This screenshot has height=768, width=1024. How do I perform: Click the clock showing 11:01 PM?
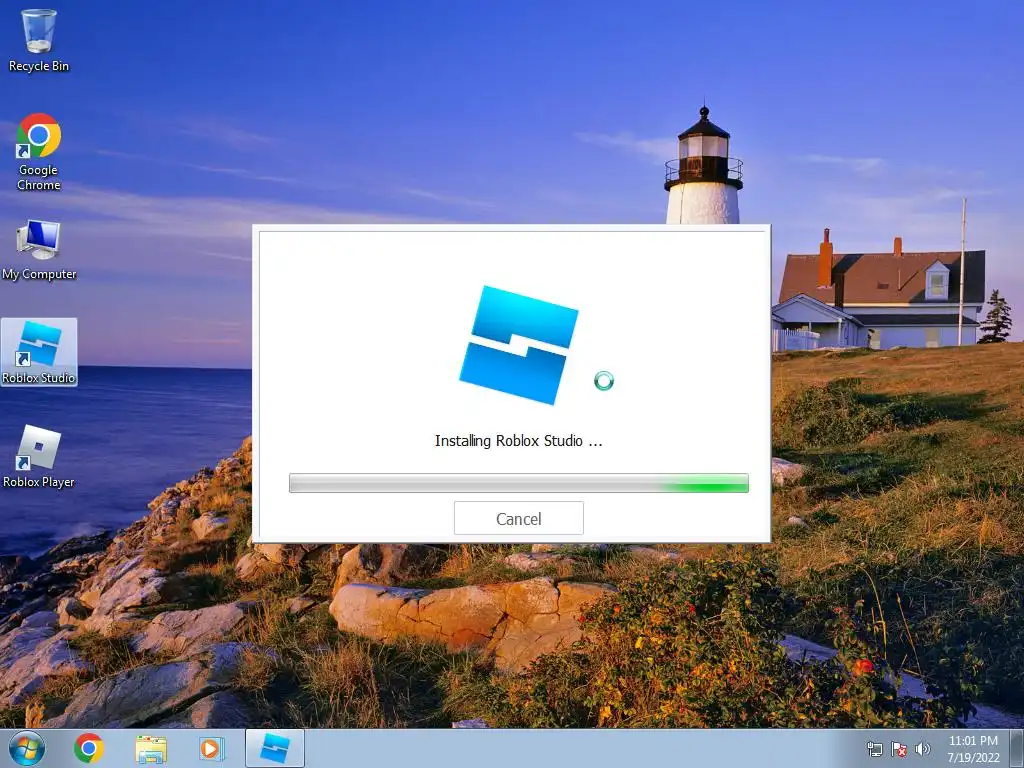click(x=973, y=749)
